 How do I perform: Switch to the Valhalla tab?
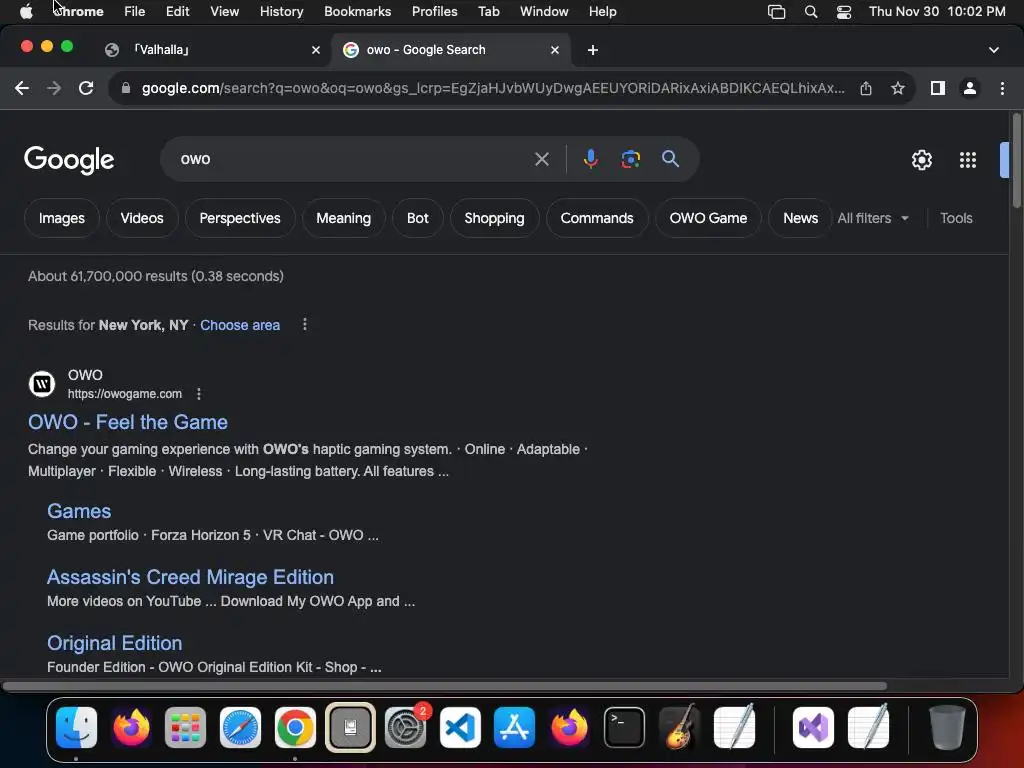tap(214, 50)
